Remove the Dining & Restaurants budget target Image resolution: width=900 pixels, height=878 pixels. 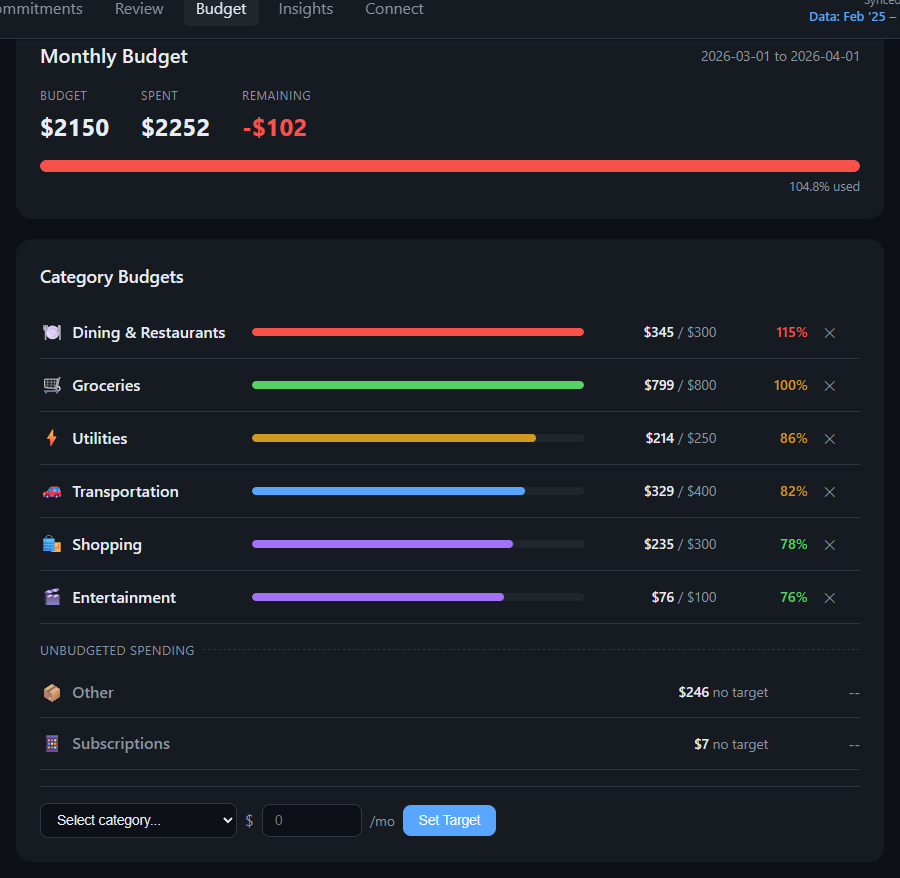829,332
